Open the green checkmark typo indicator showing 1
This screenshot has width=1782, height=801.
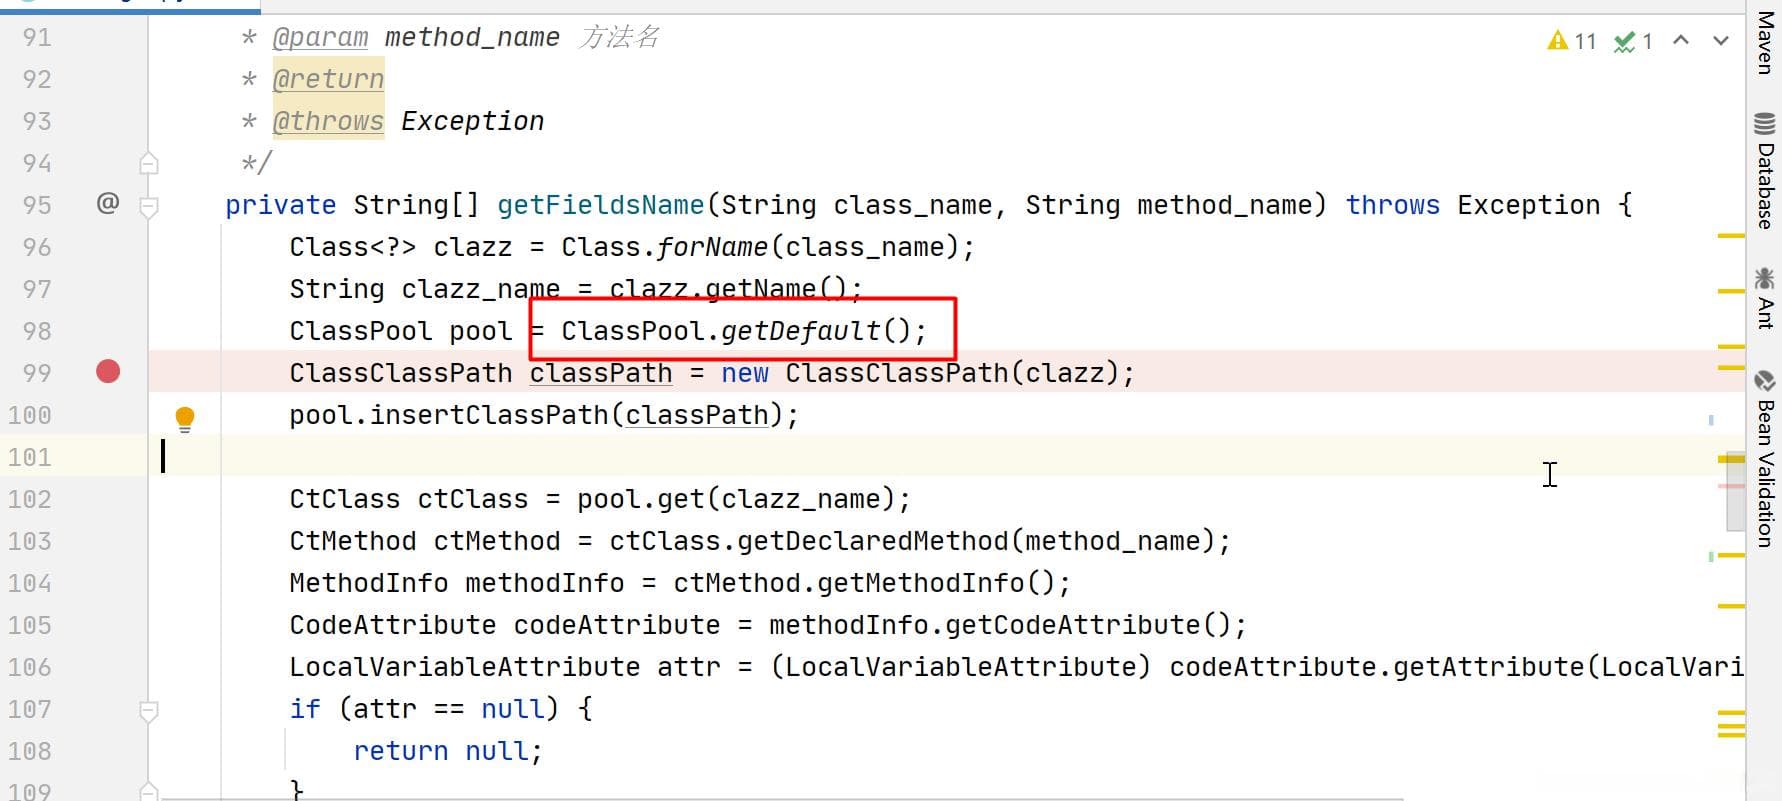[1633, 41]
